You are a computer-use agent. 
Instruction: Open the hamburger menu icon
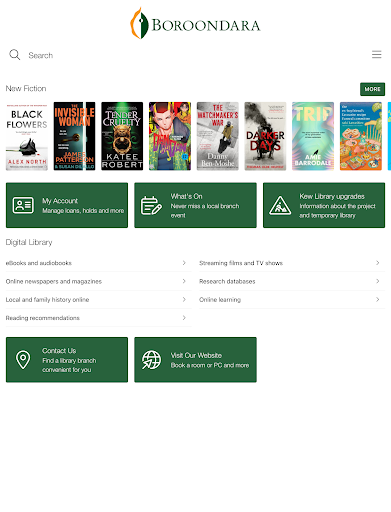377,54
